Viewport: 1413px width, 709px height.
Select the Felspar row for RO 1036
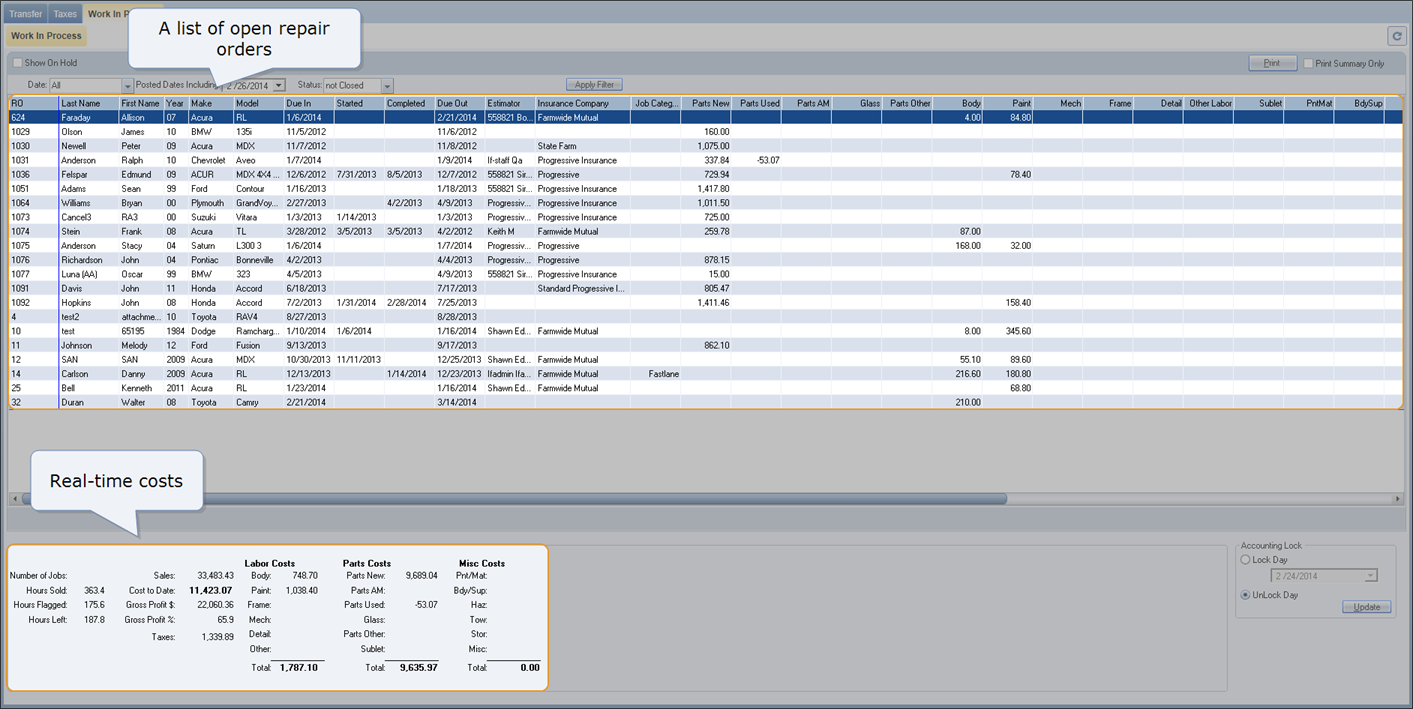tap(705, 174)
